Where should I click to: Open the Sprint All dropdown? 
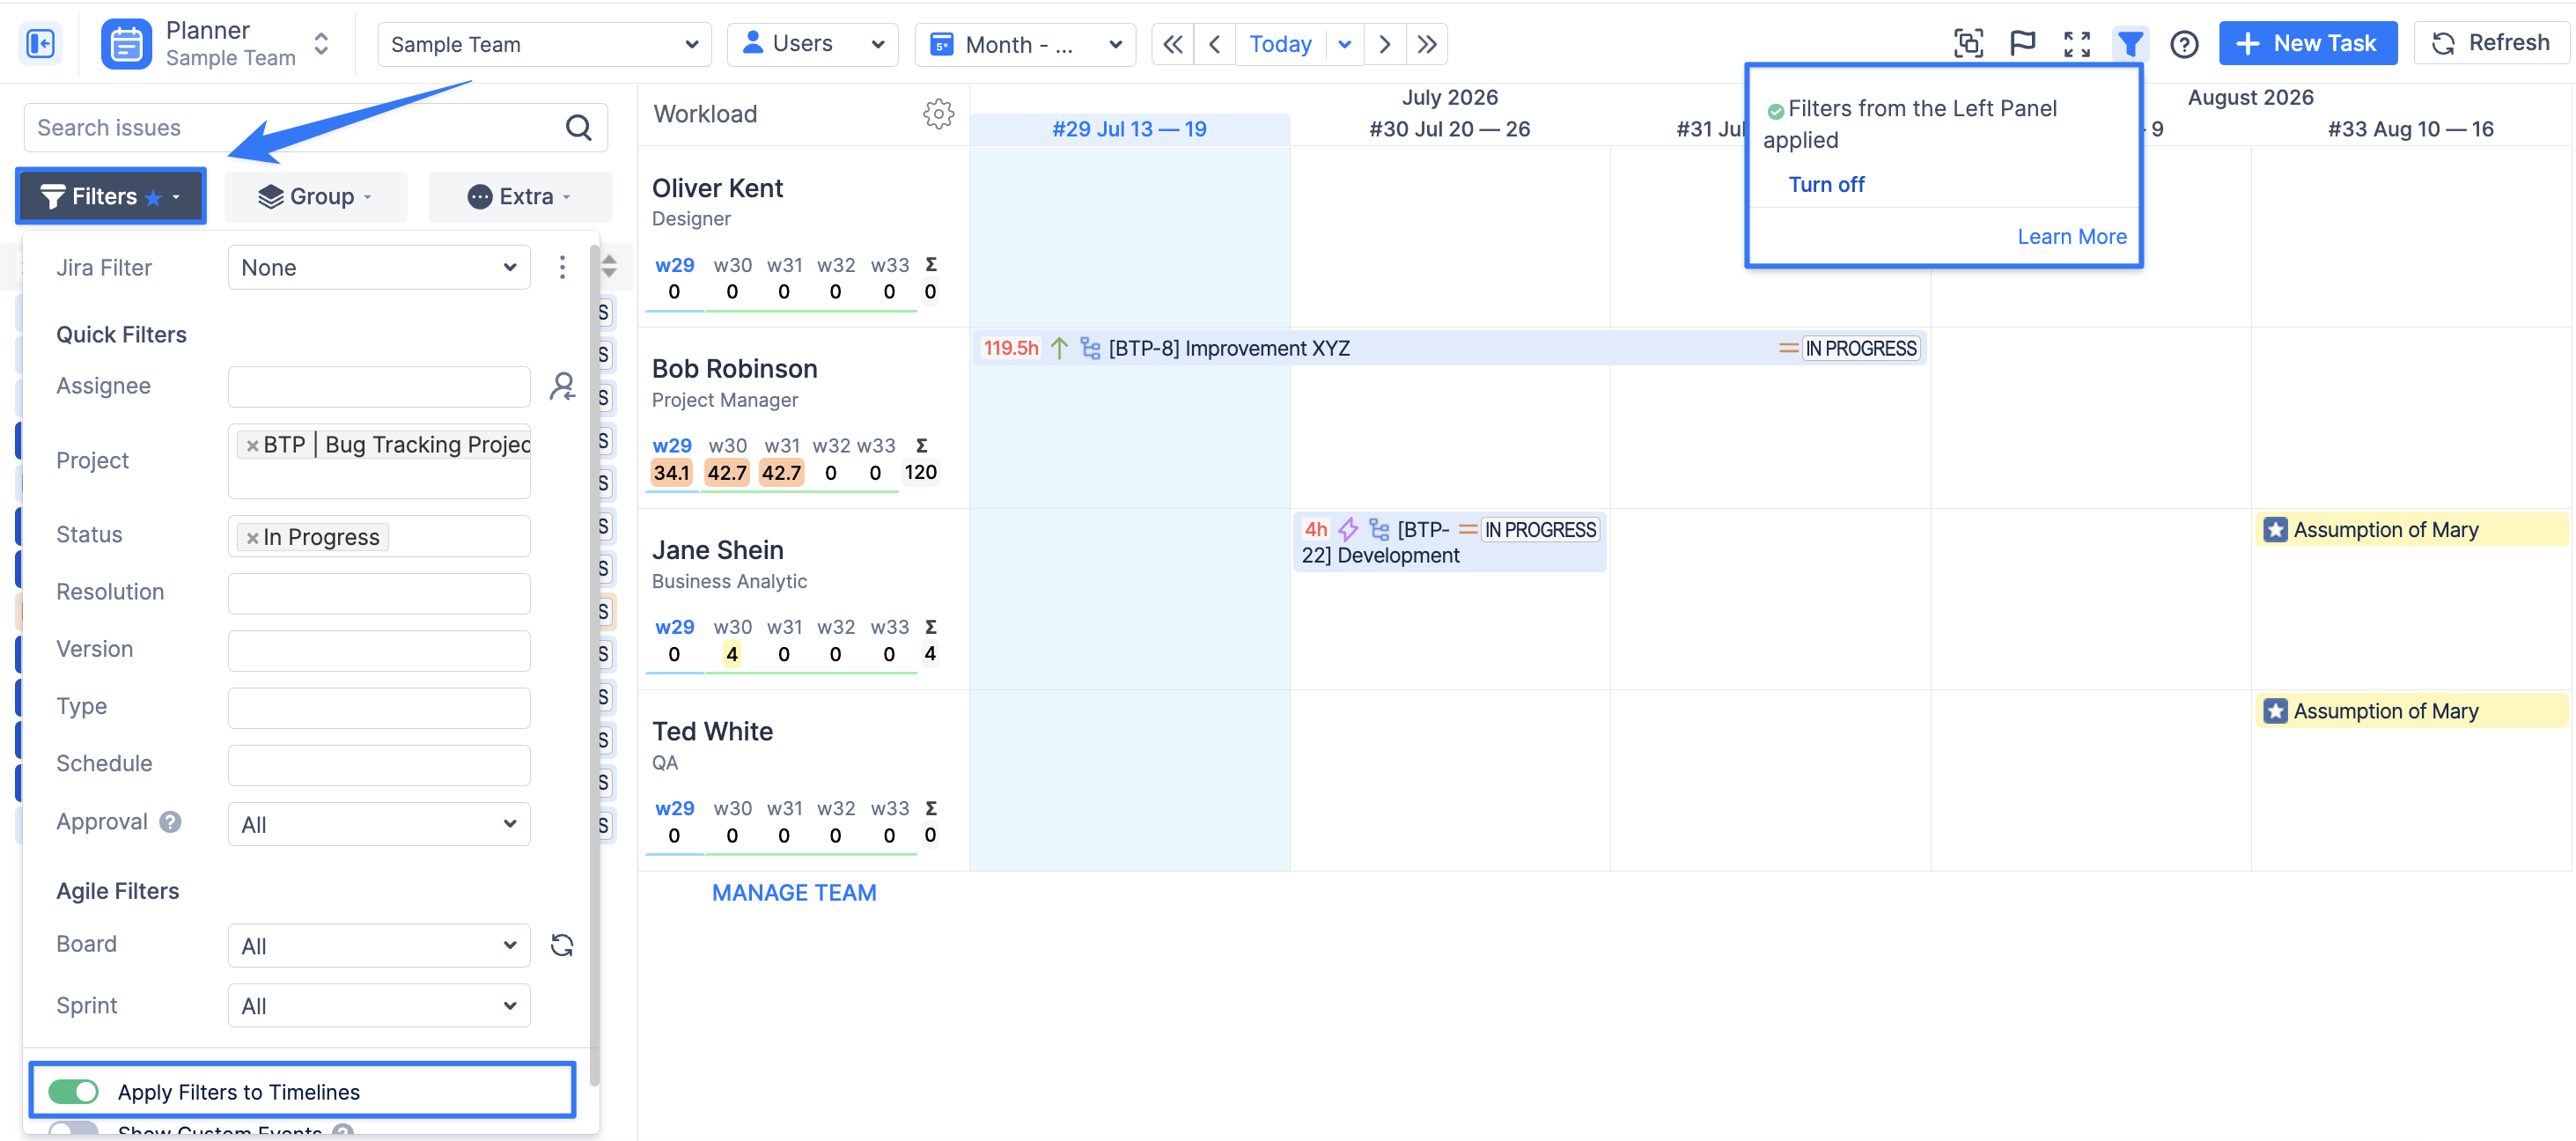point(379,1006)
